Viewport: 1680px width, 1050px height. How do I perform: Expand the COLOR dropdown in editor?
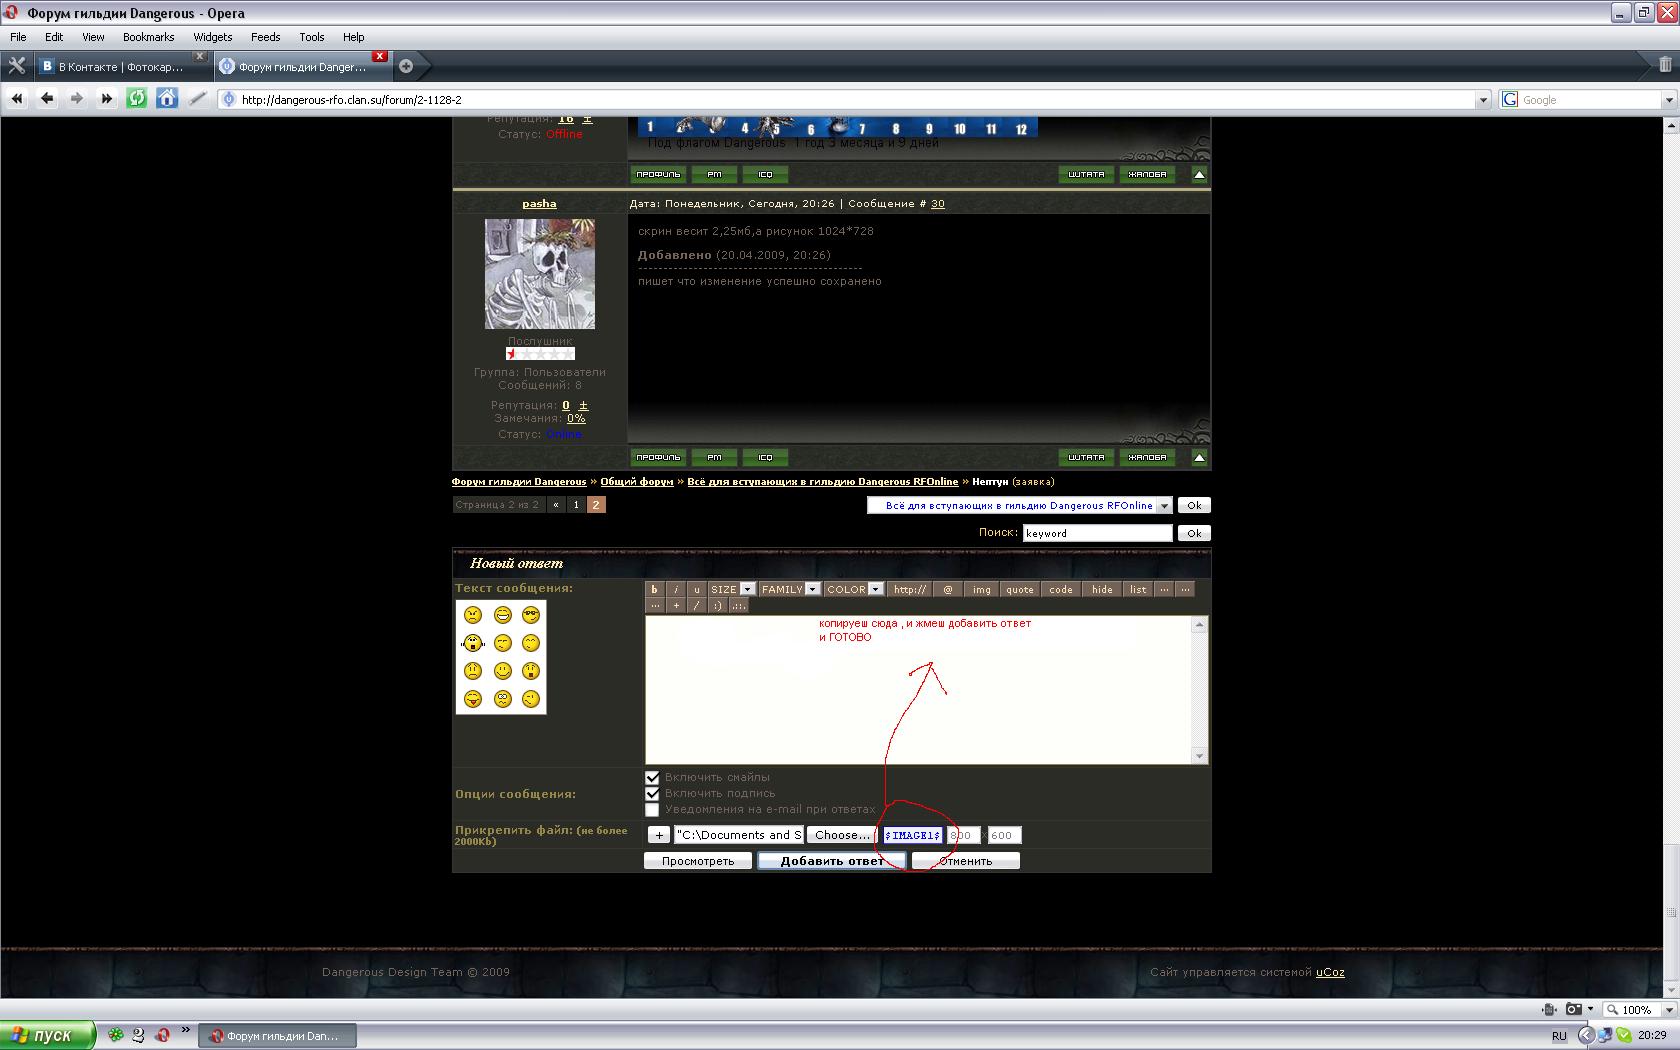point(854,589)
